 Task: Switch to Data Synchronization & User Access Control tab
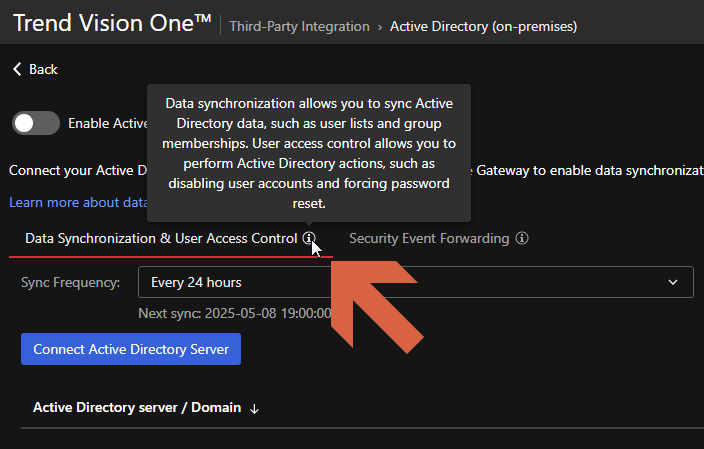tap(160, 239)
